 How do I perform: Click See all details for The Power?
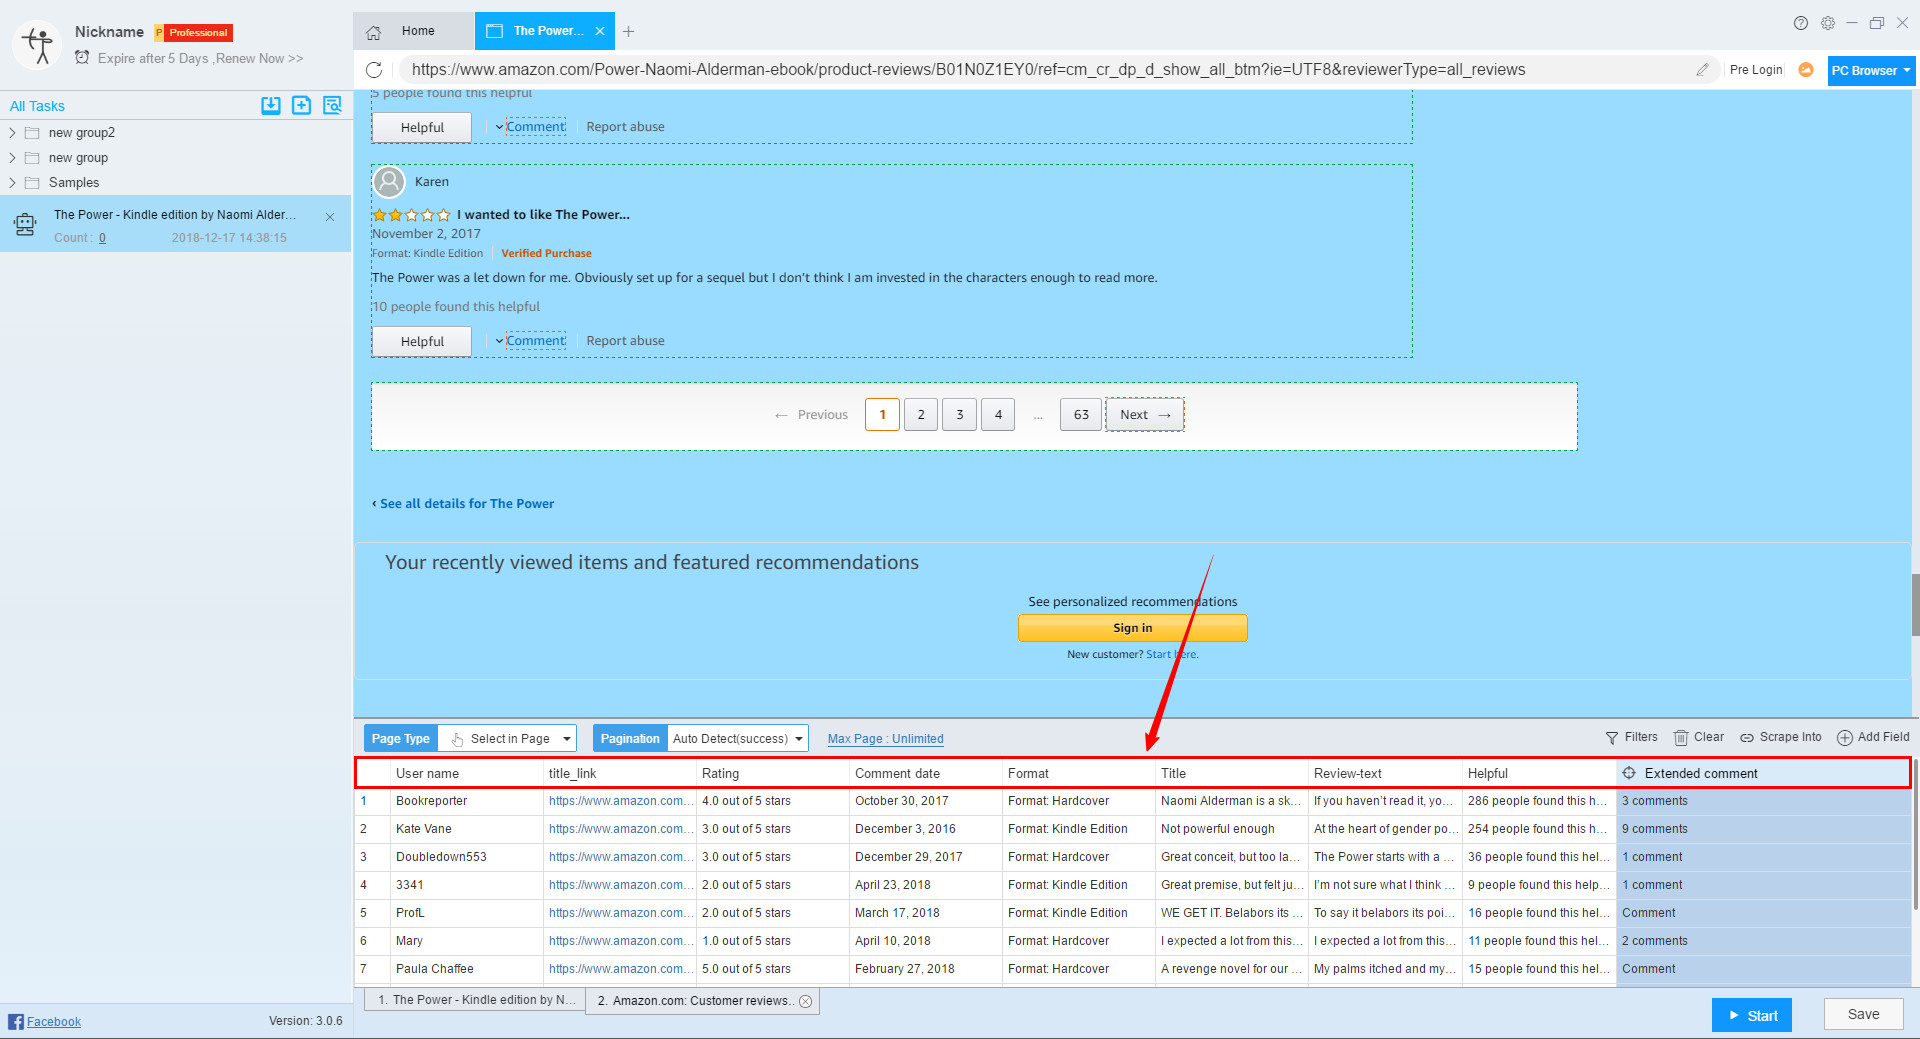click(466, 504)
